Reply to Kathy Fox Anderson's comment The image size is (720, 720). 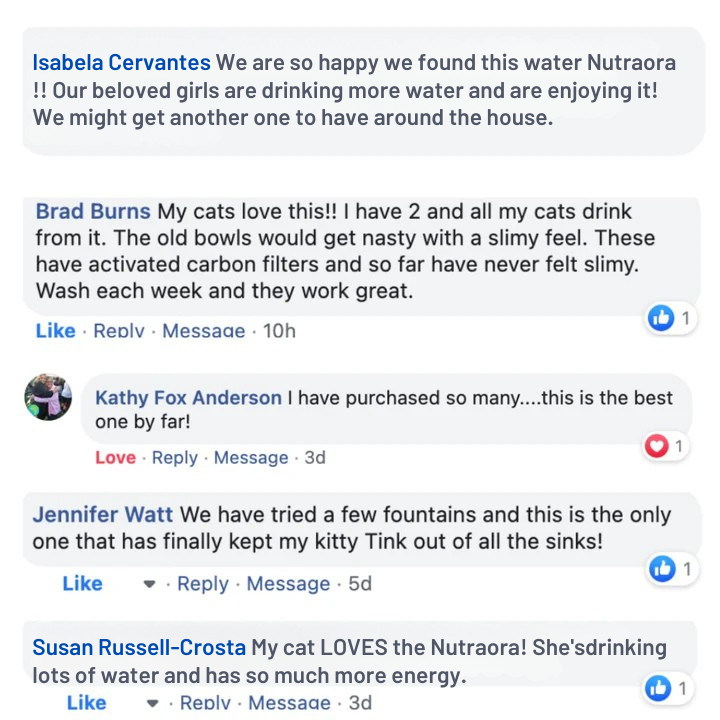tap(175, 458)
